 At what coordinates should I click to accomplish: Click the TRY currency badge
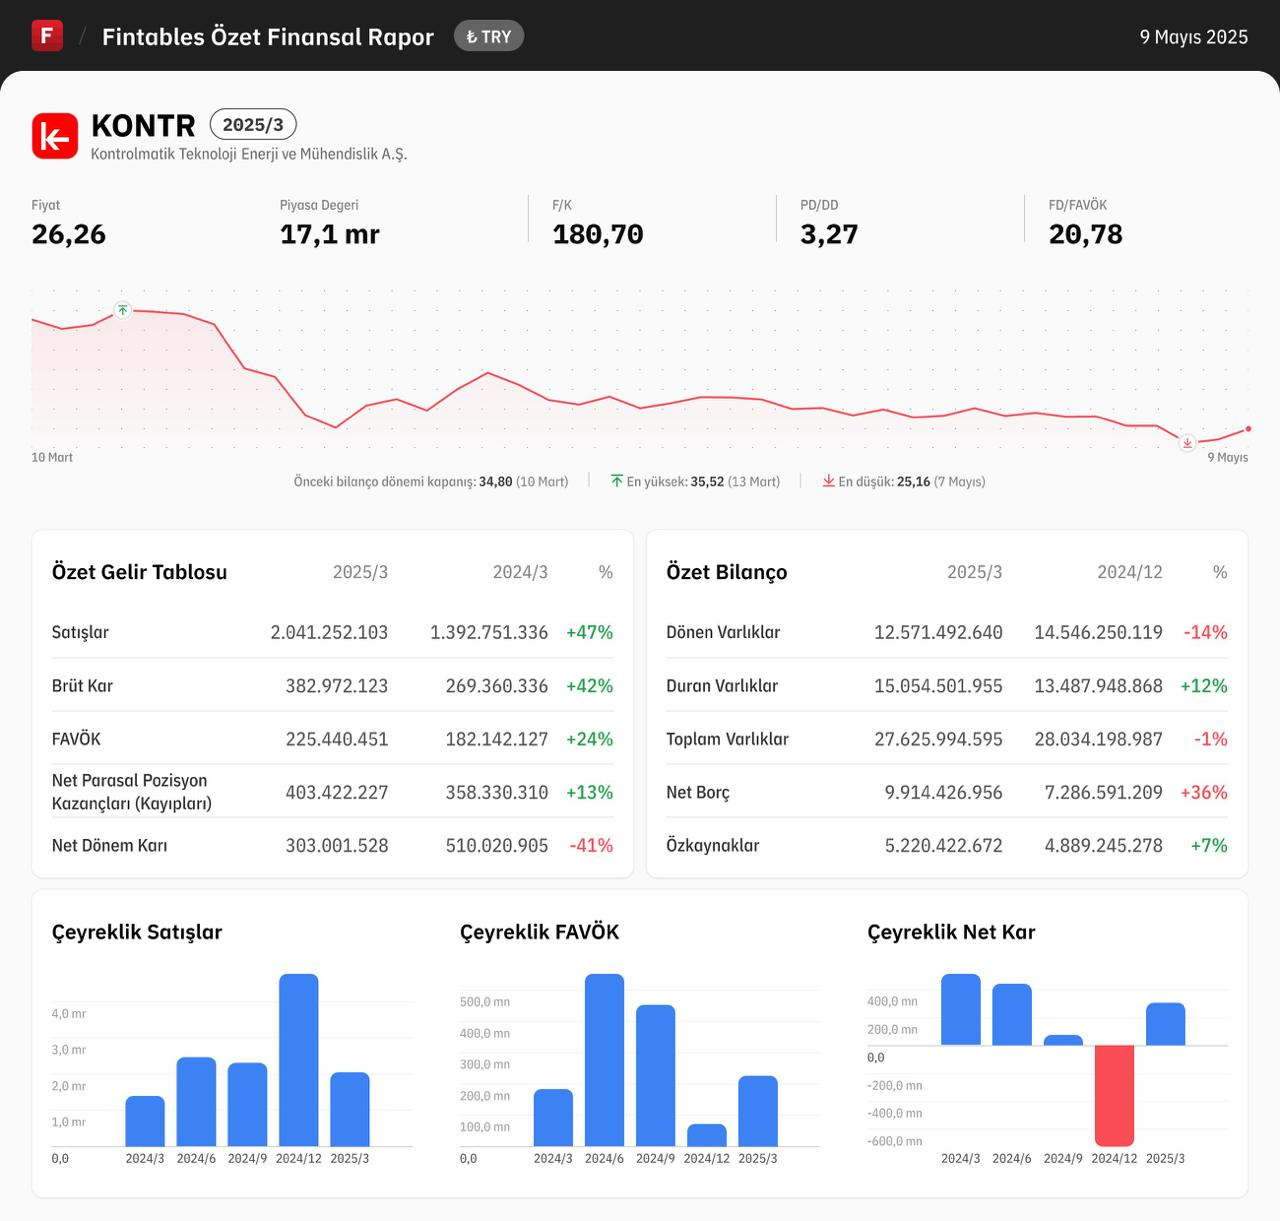click(489, 36)
